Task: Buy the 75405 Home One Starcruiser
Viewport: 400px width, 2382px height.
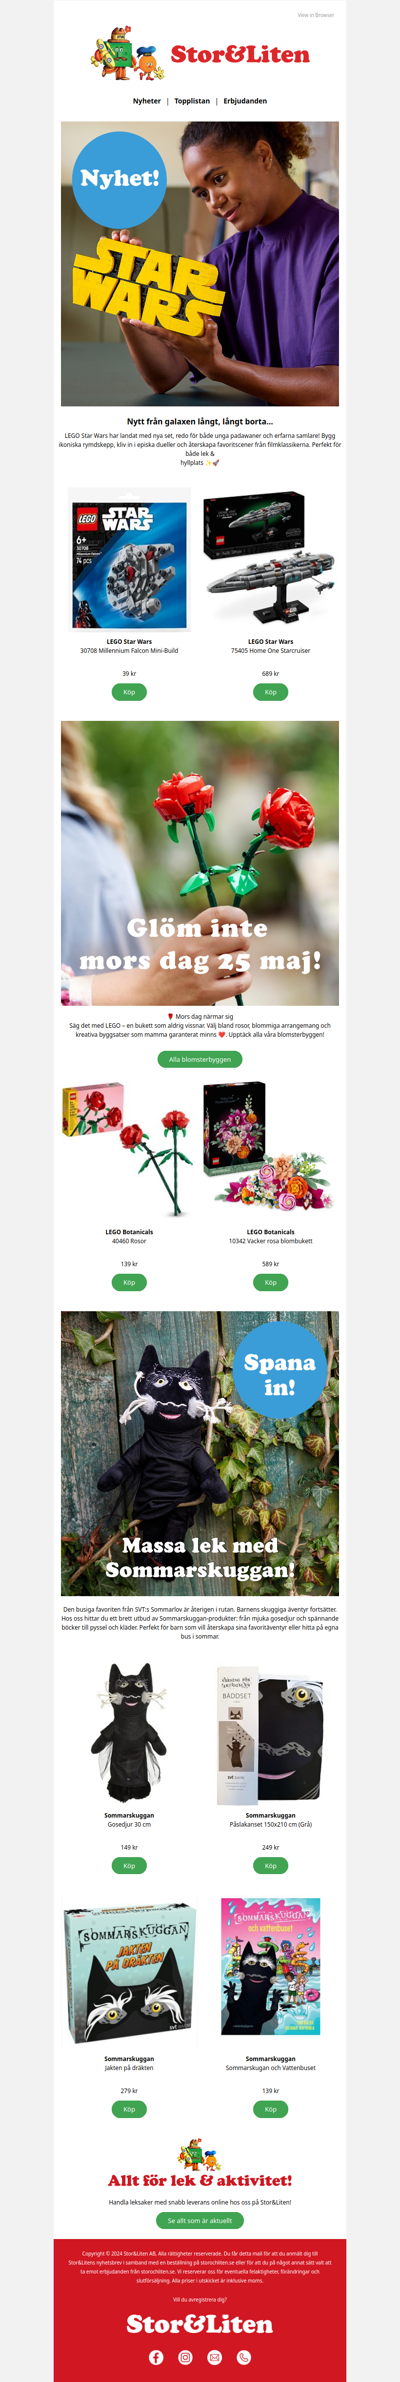Action: click(270, 692)
